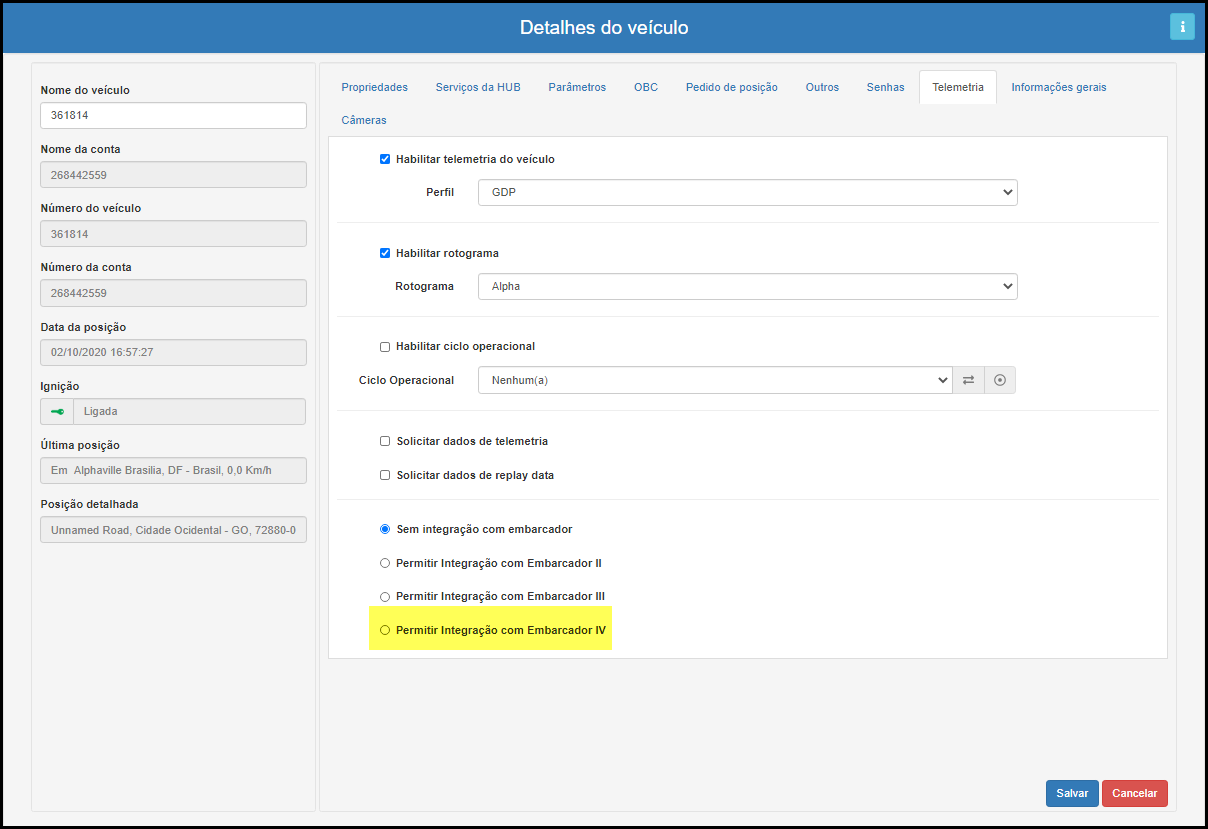Click the Cancelar button

point(1134,793)
